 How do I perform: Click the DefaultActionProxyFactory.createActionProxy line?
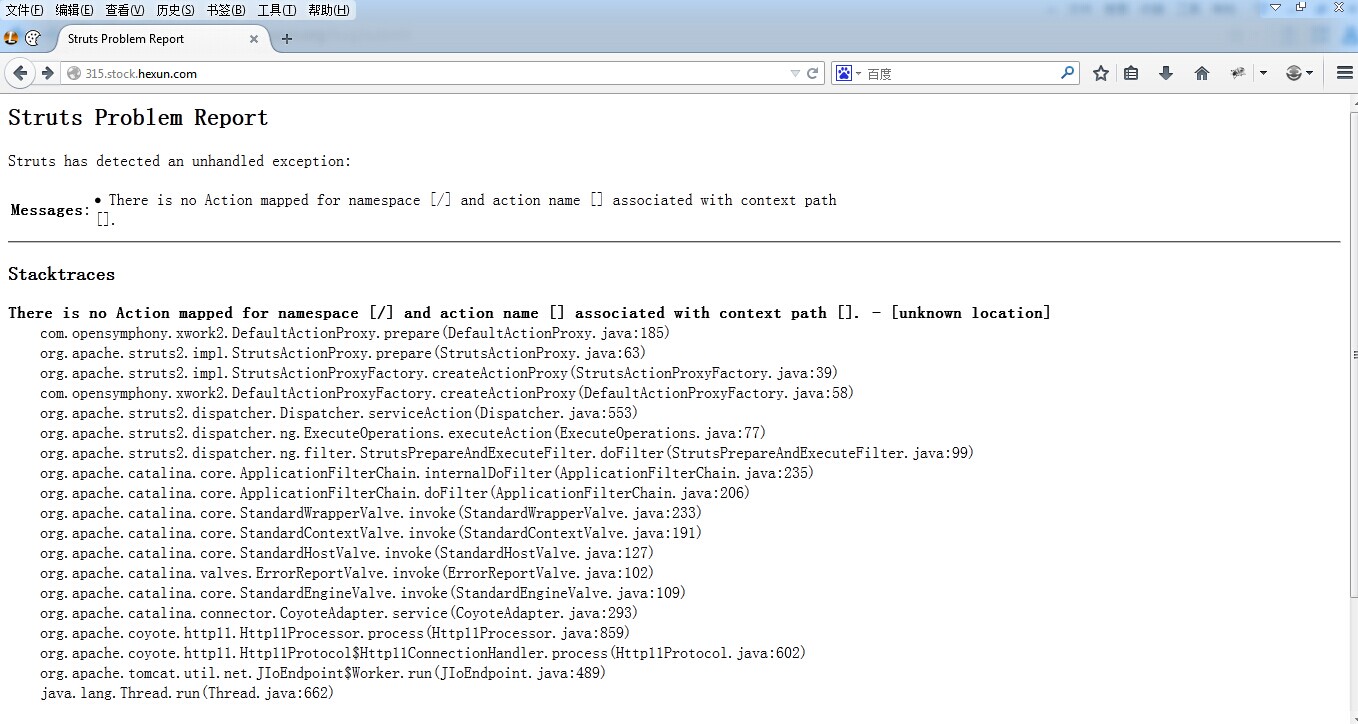(447, 393)
